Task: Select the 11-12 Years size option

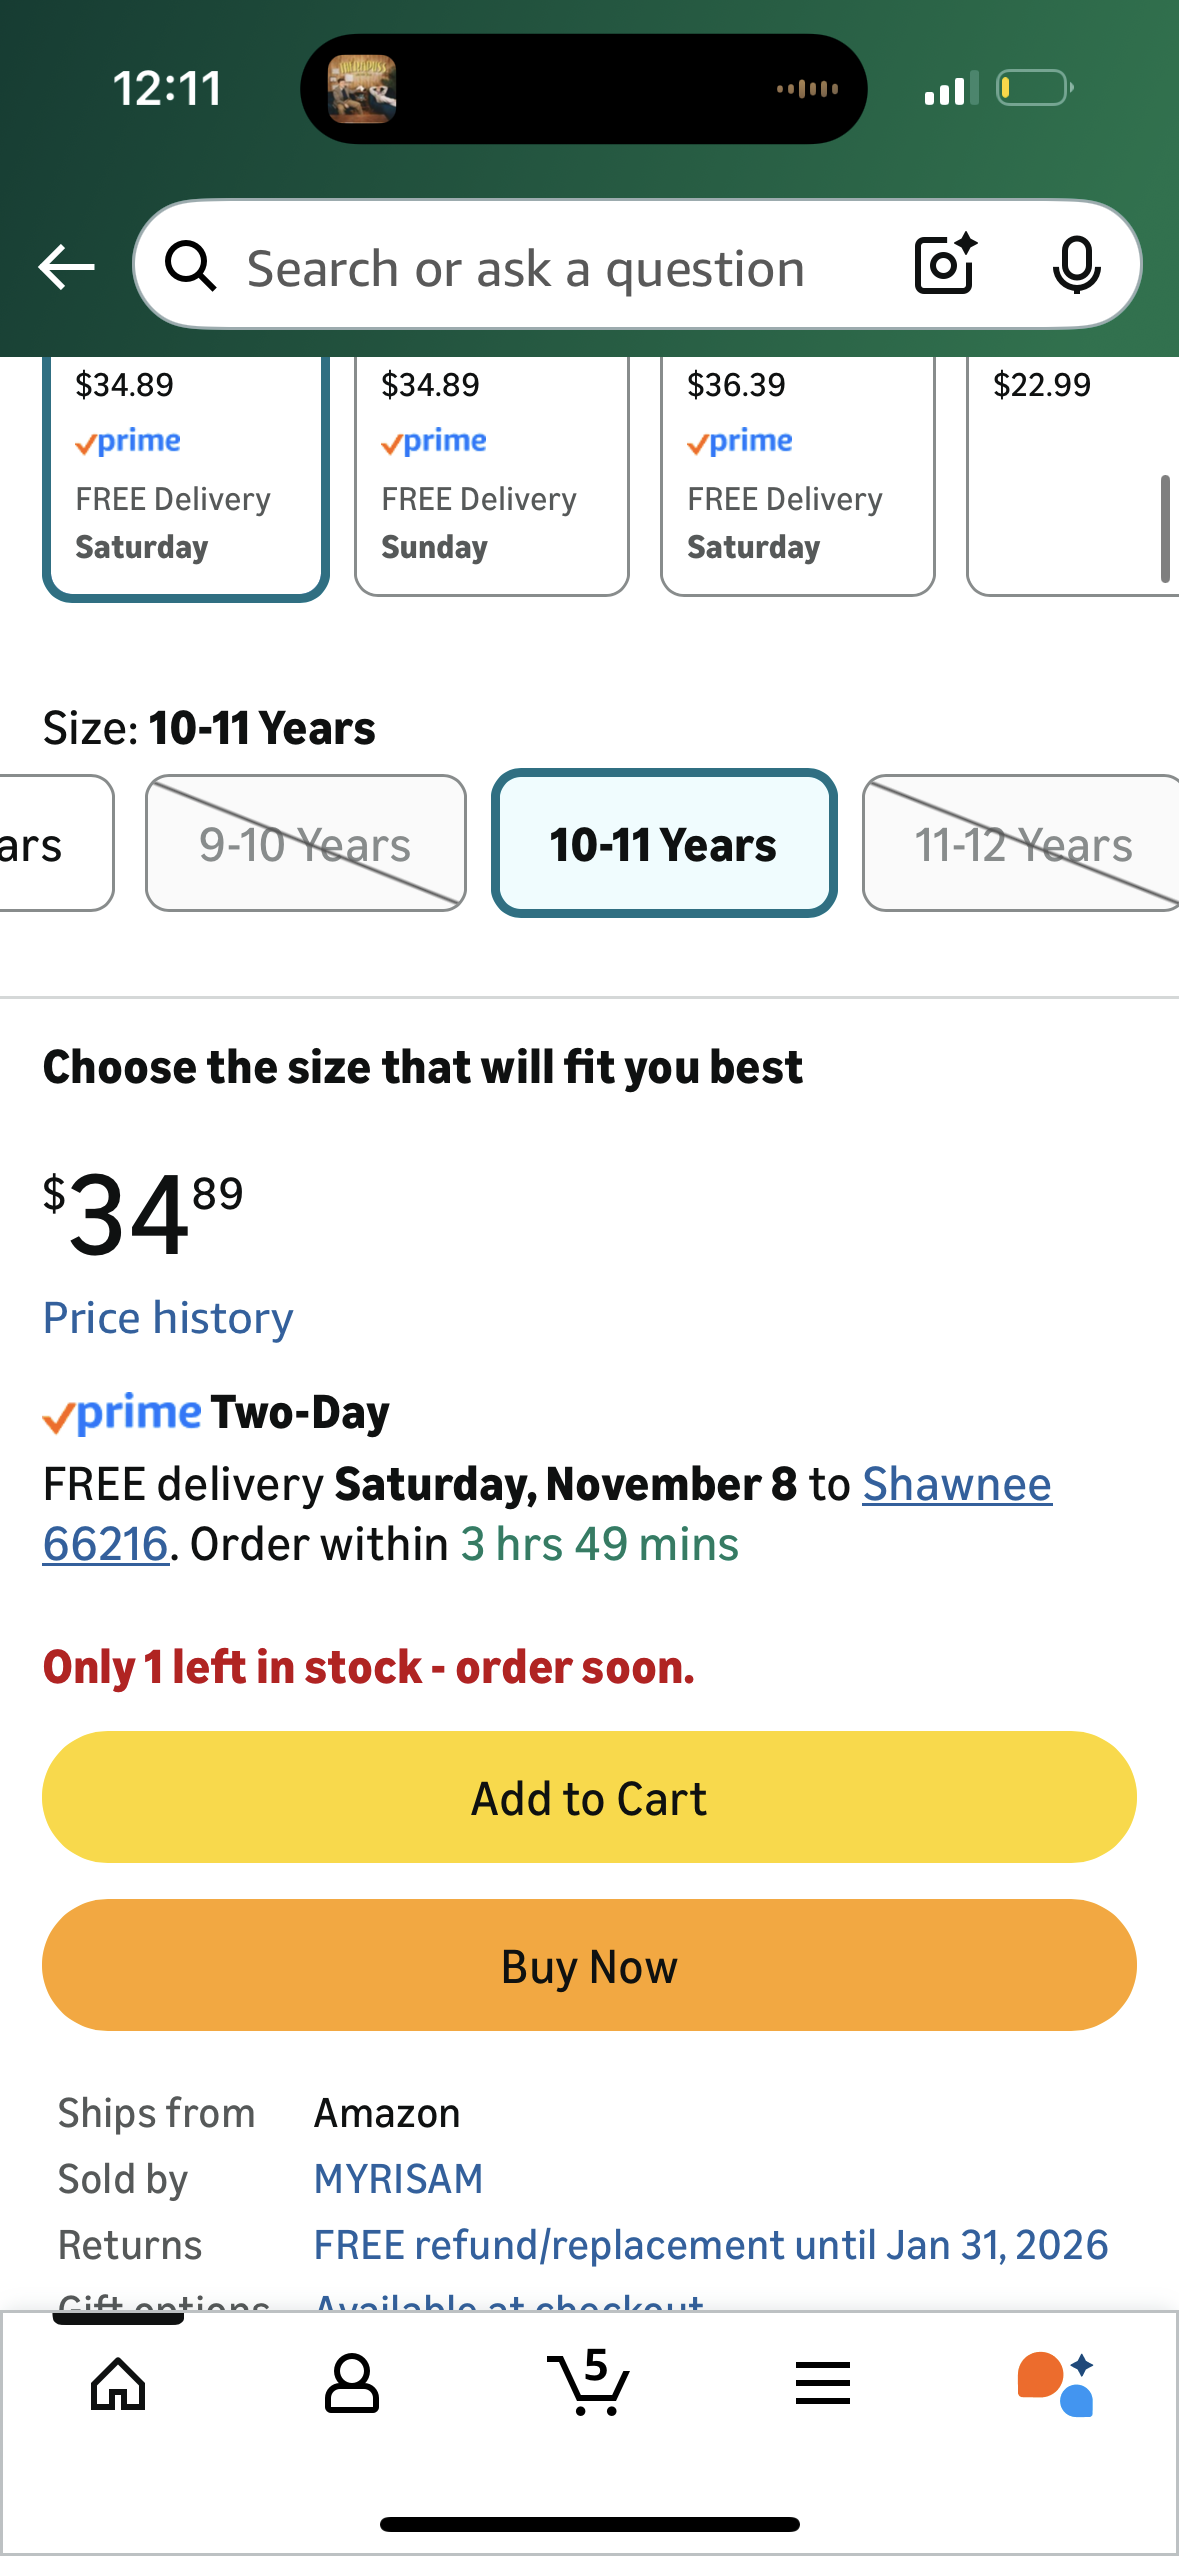Action: 1022,844
